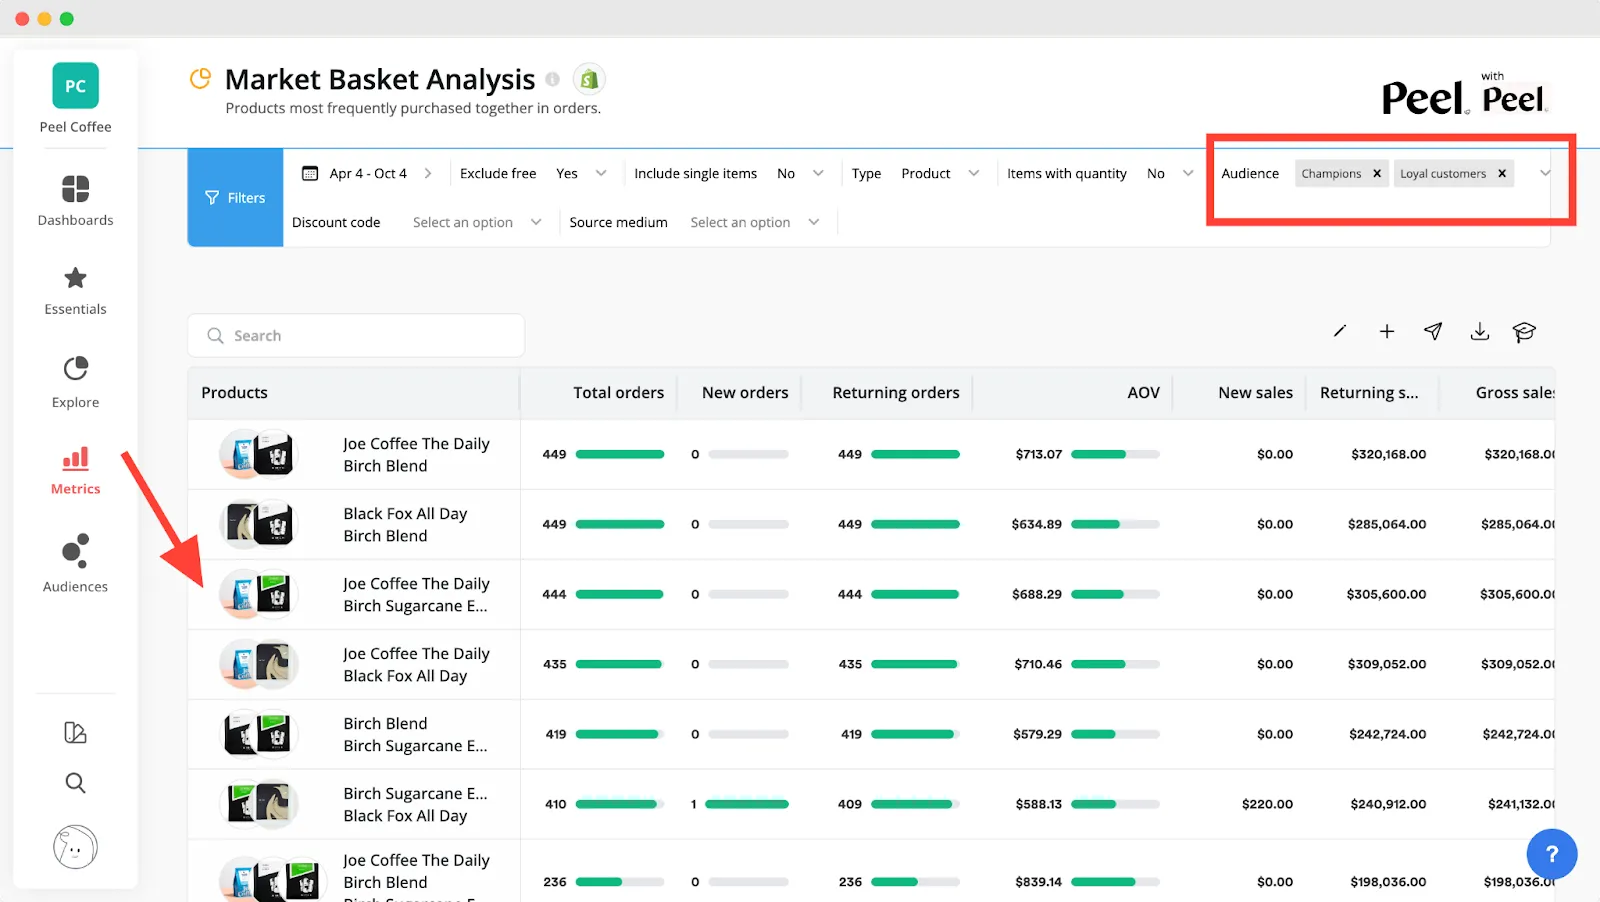
Task: Click the Market Basket Analysis title
Action: pyautogui.click(x=380, y=79)
